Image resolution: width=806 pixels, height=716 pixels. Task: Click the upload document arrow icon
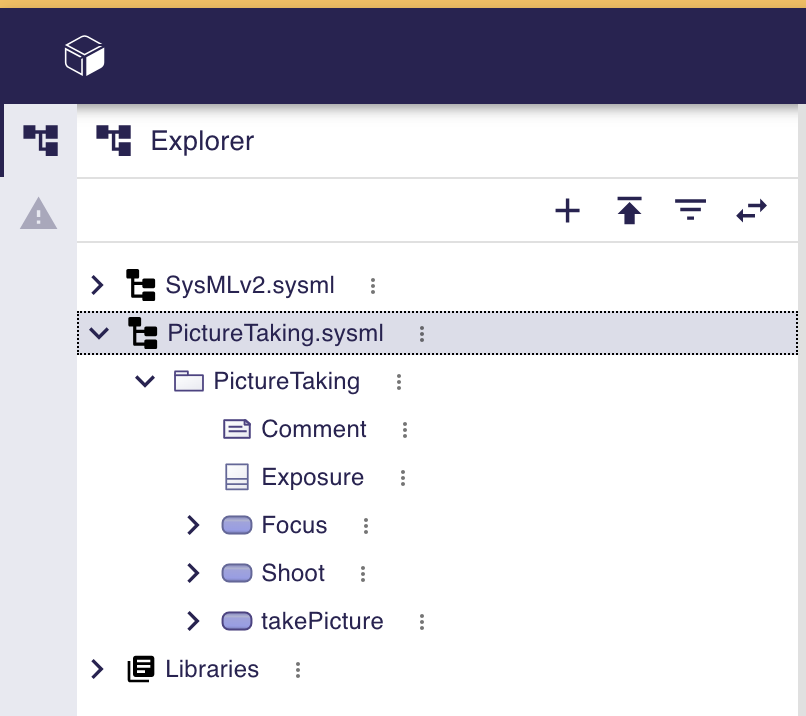click(629, 210)
